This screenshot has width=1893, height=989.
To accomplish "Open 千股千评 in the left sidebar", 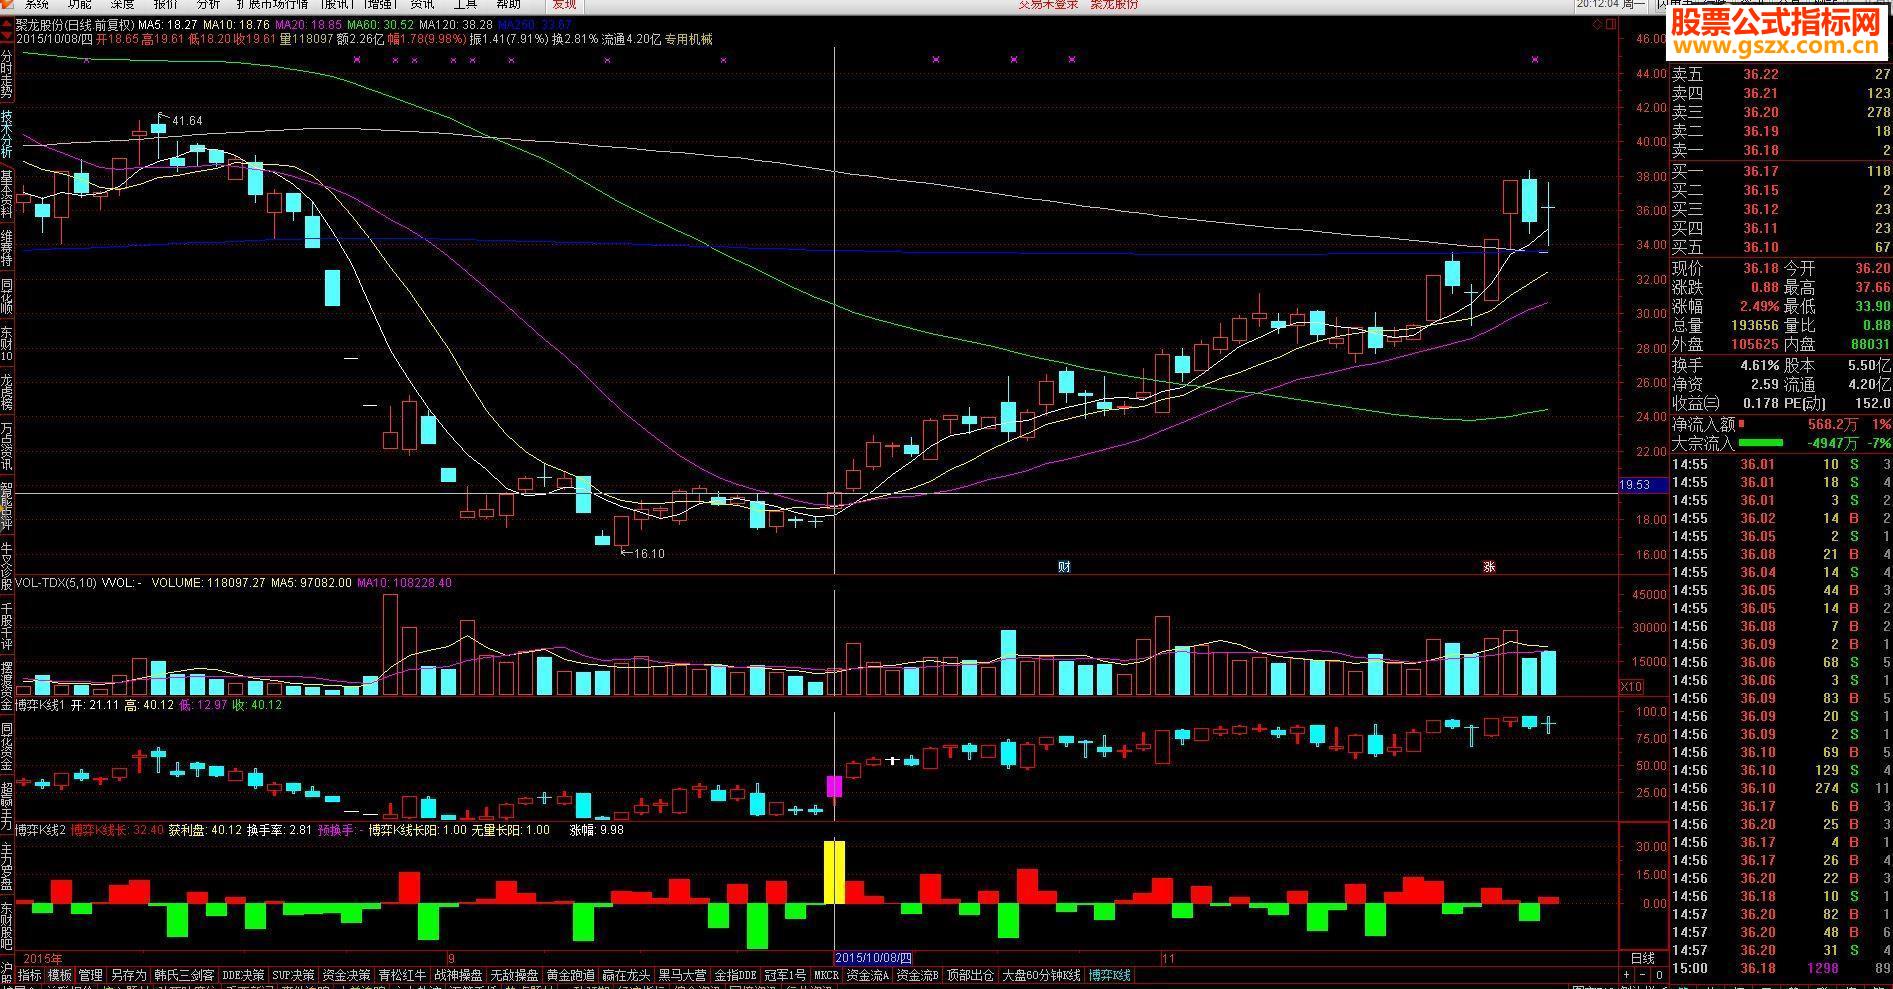I will point(7,625).
